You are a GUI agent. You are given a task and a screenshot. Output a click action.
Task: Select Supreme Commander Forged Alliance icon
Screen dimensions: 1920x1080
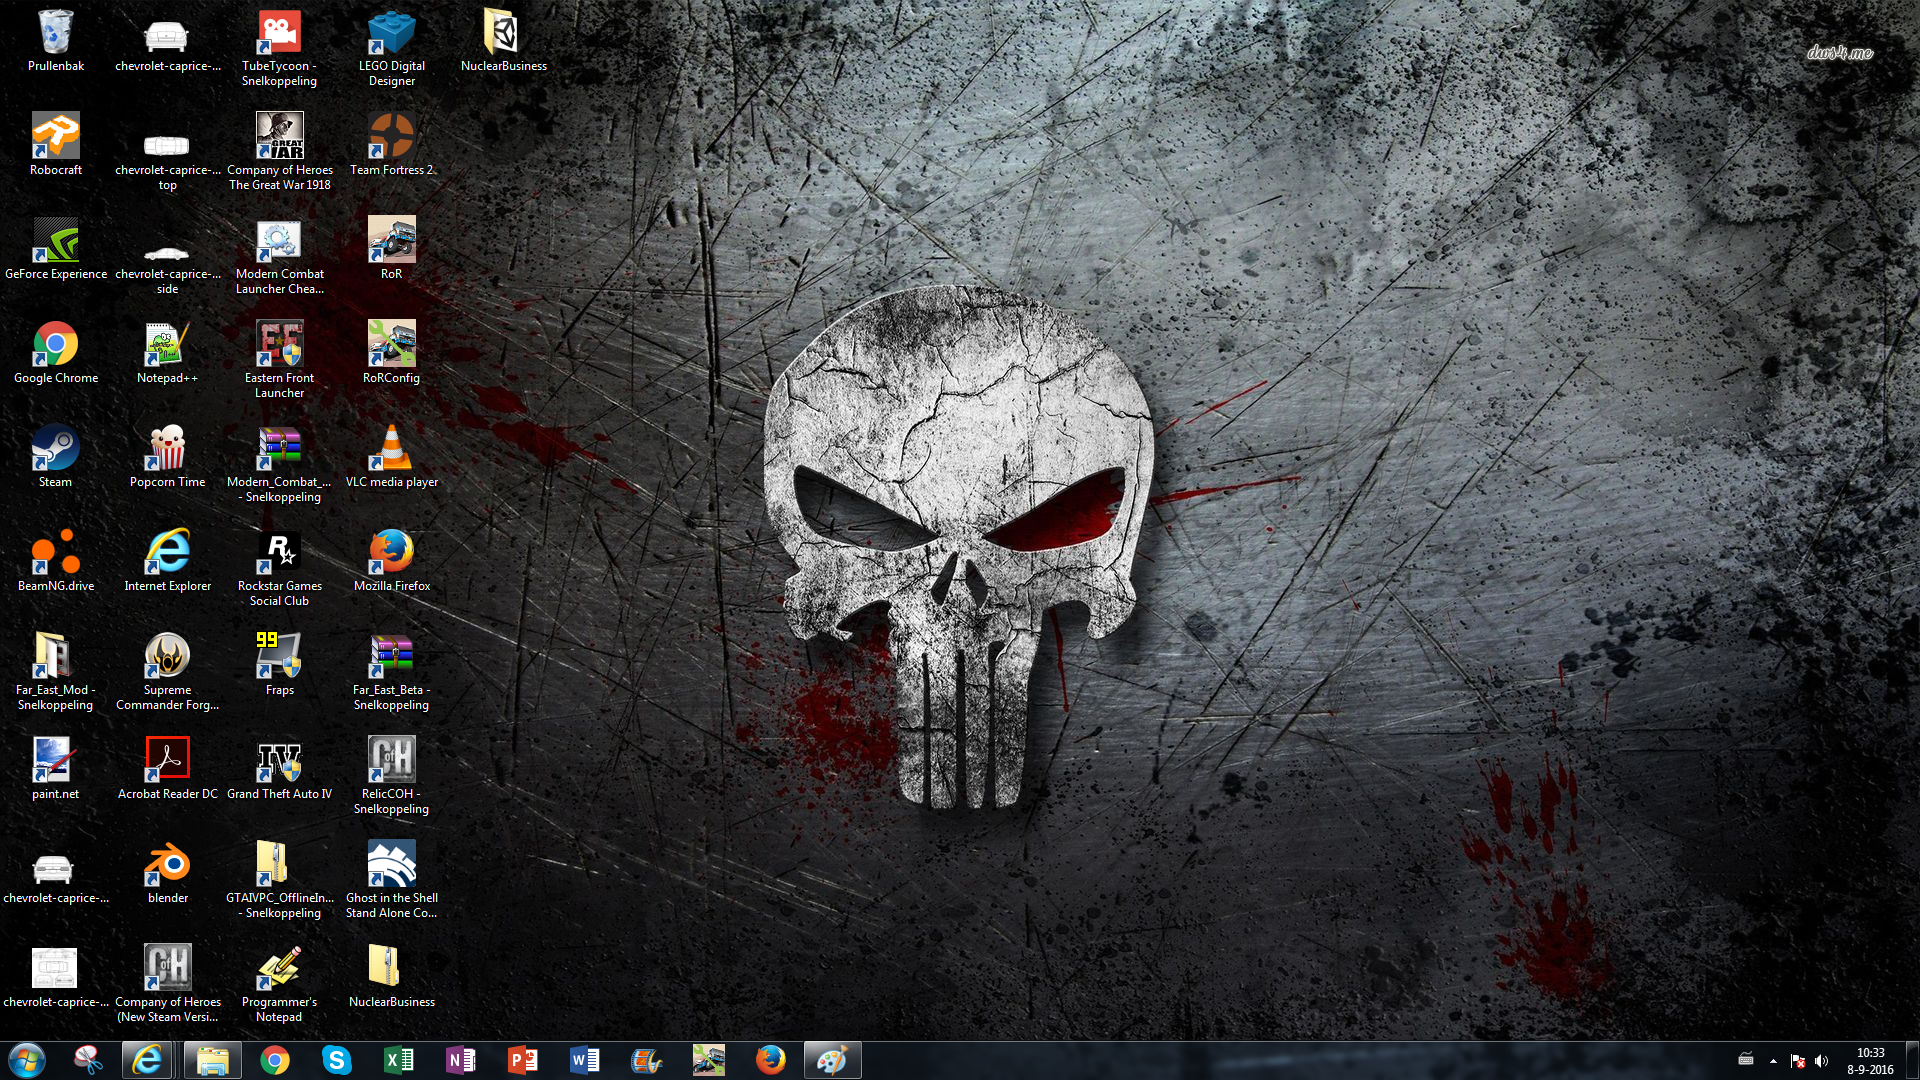click(168, 672)
